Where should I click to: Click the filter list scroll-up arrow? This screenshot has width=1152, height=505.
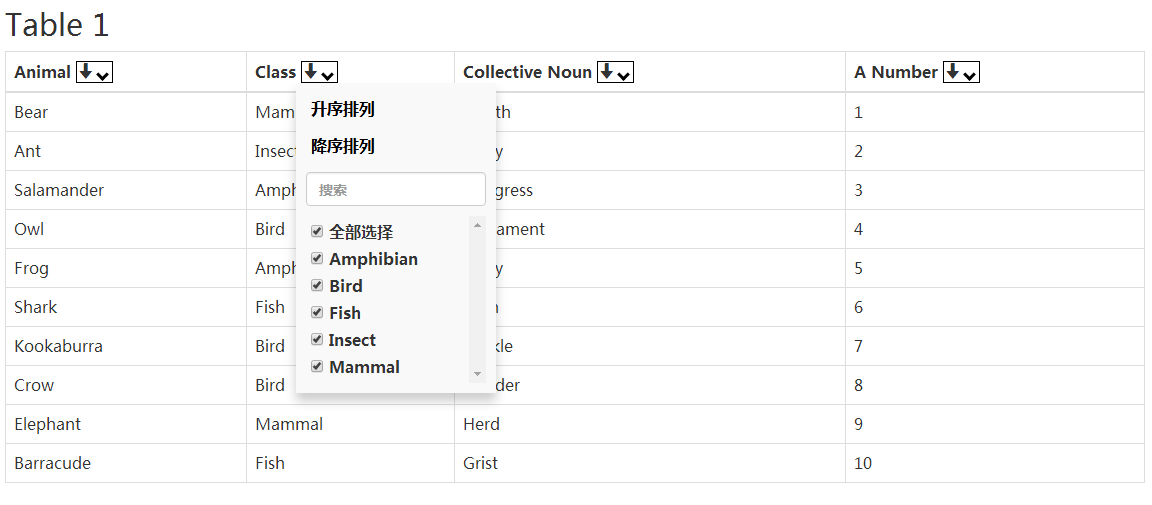tap(478, 225)
